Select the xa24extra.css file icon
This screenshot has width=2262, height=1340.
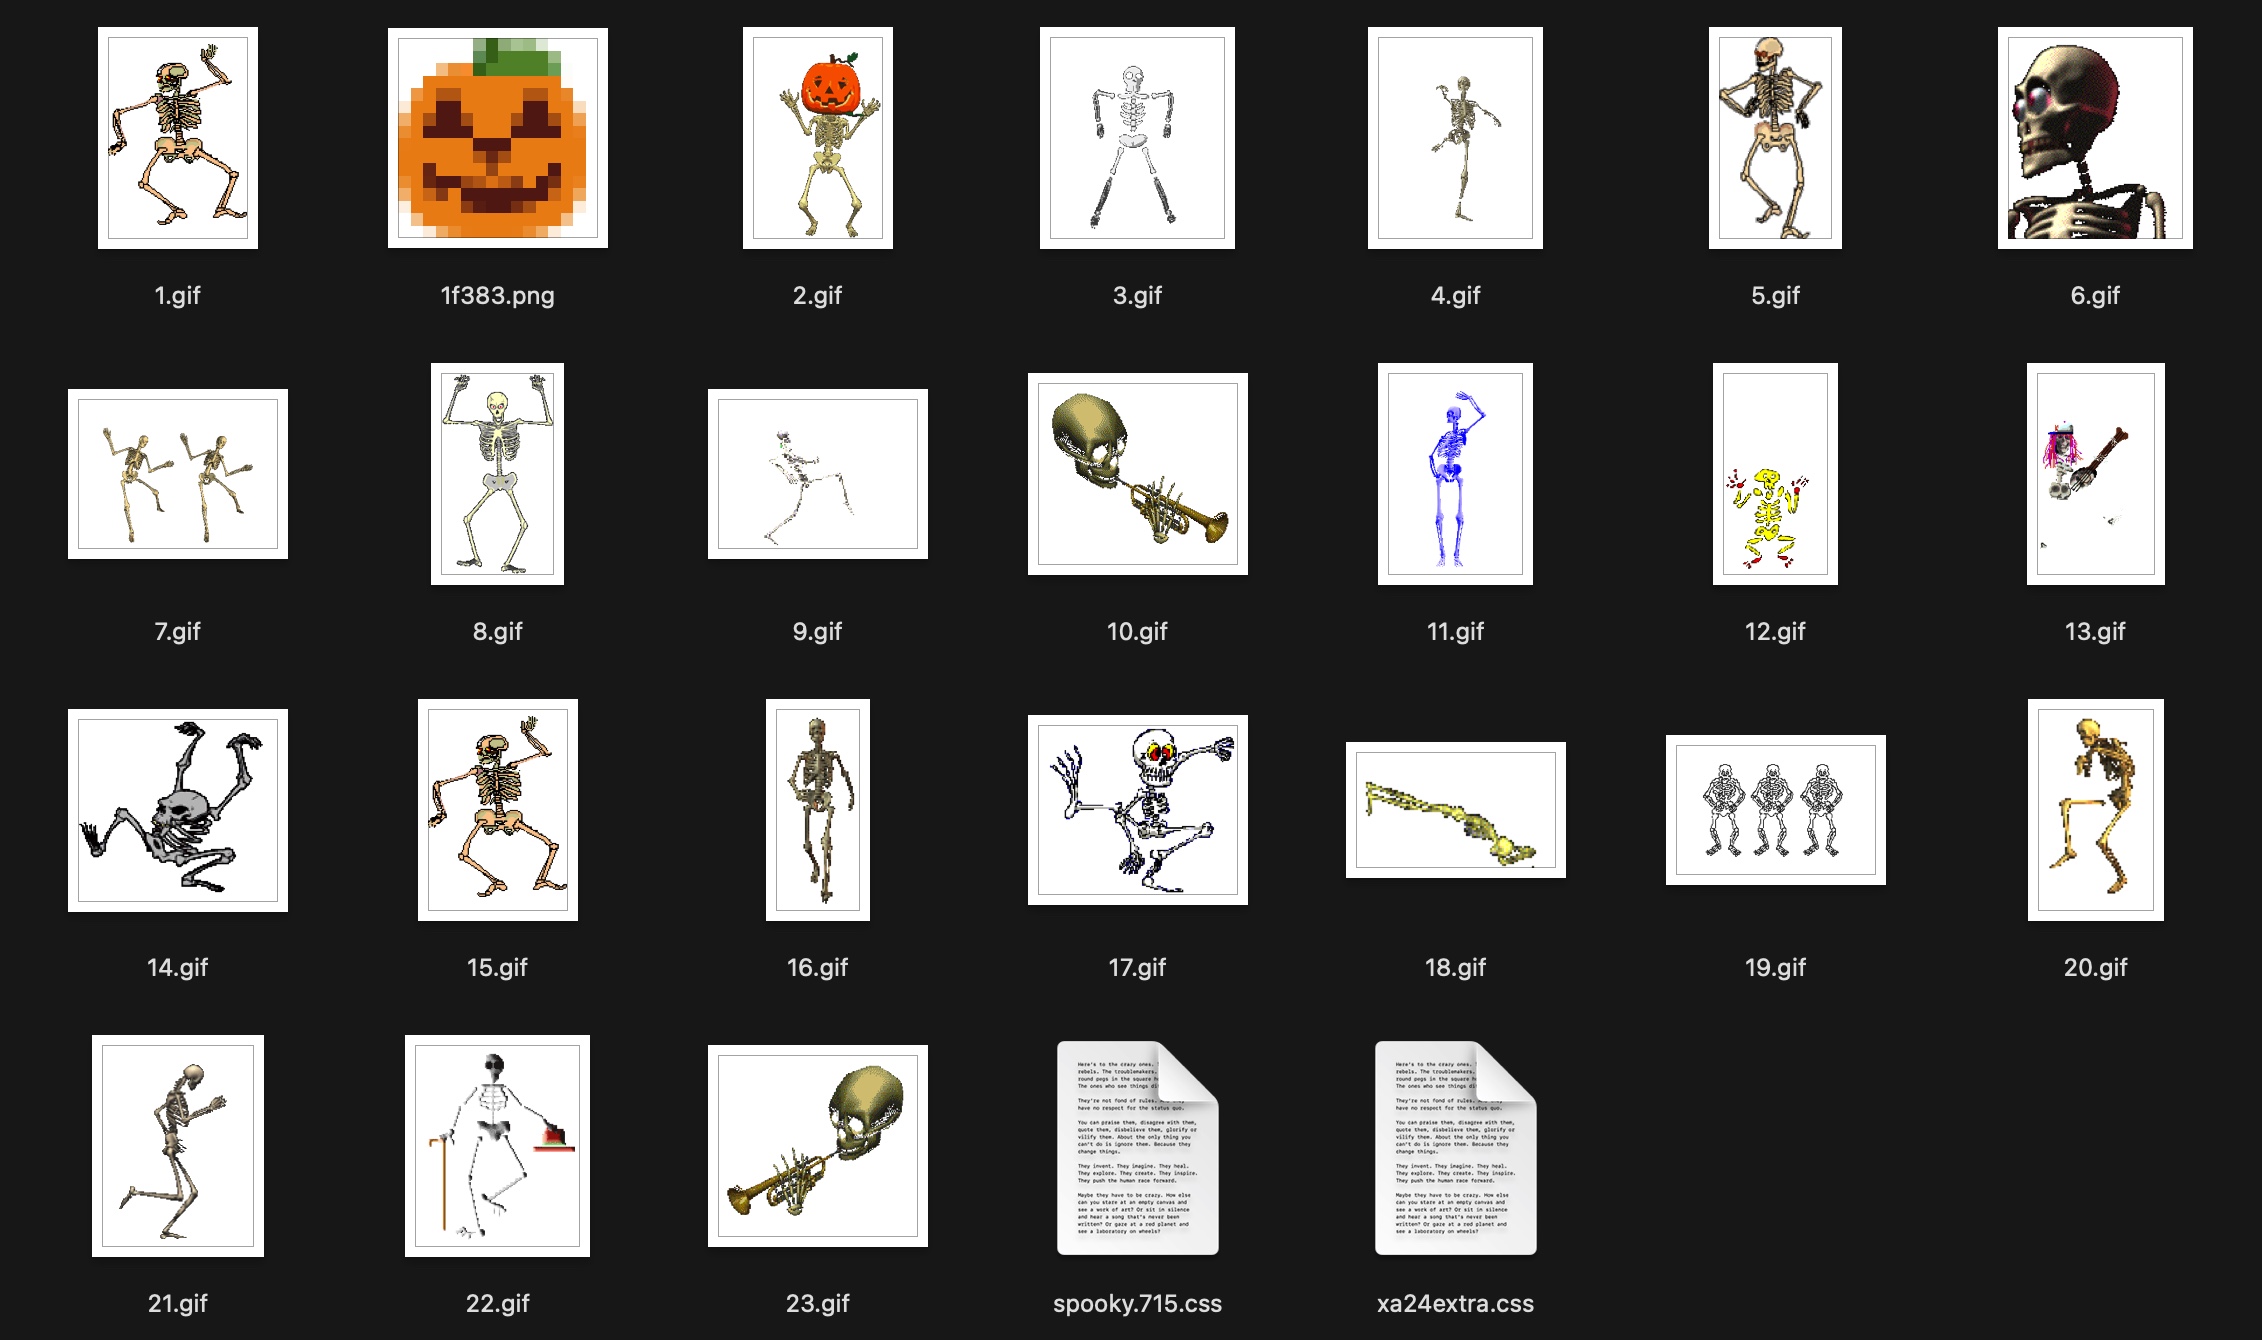click(x=1455, y=1148)
